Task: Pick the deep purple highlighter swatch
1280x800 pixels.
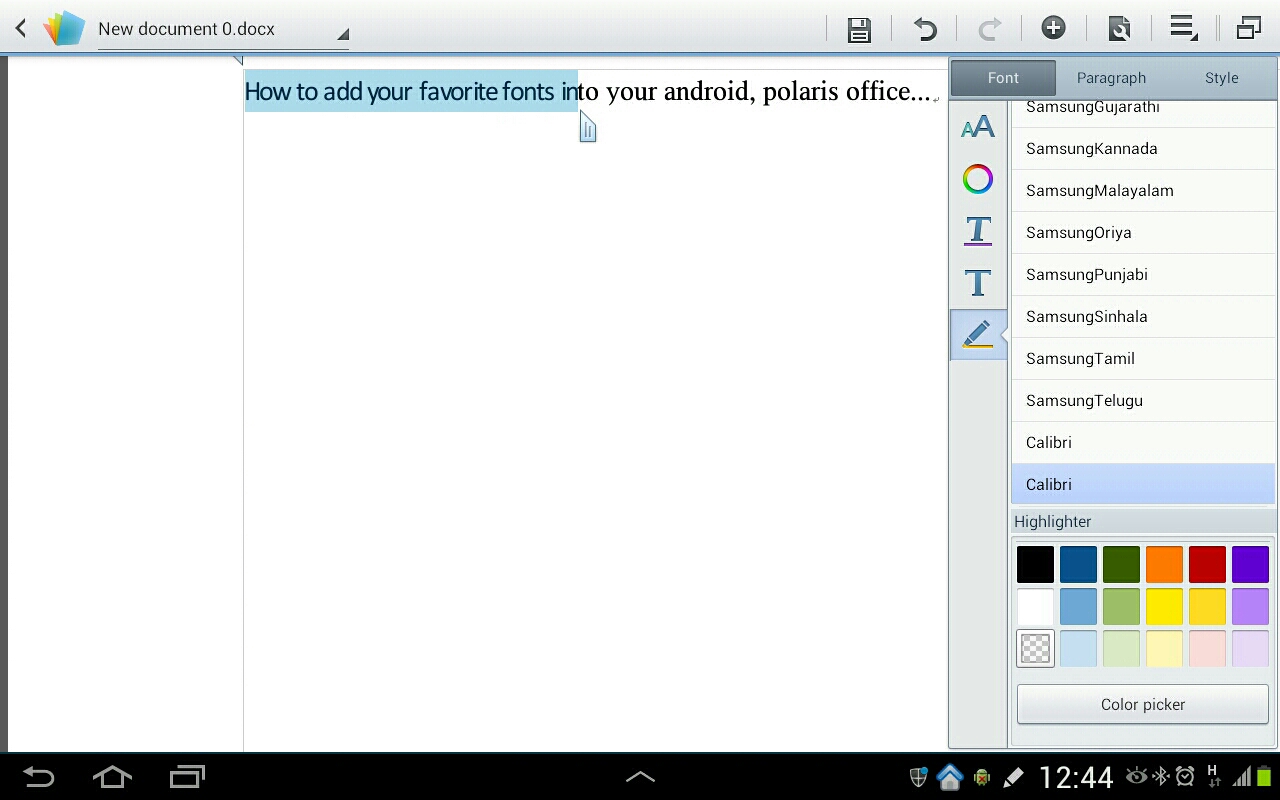Action: [1250, 564]
